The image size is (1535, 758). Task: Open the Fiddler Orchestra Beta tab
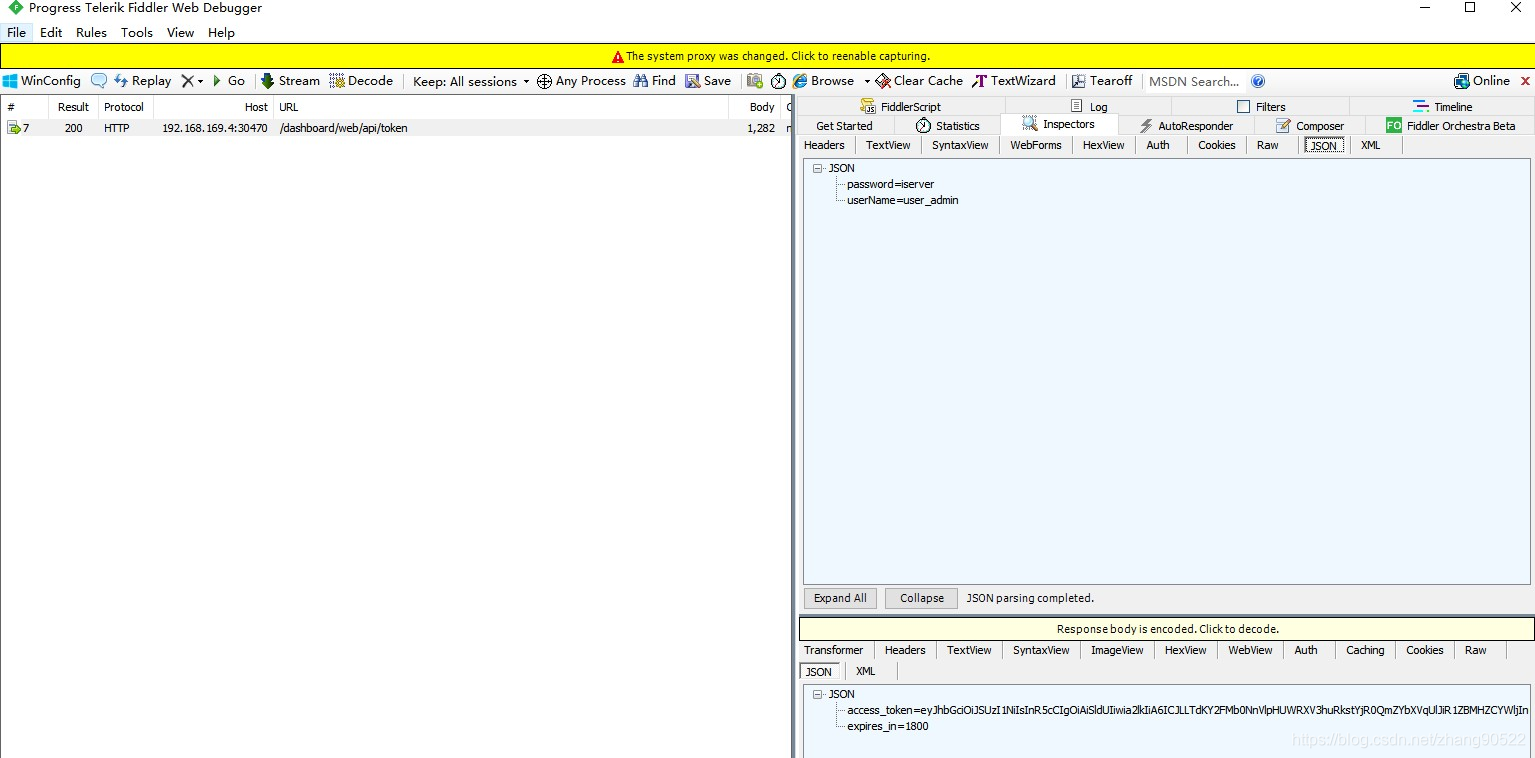[1451, 126]
